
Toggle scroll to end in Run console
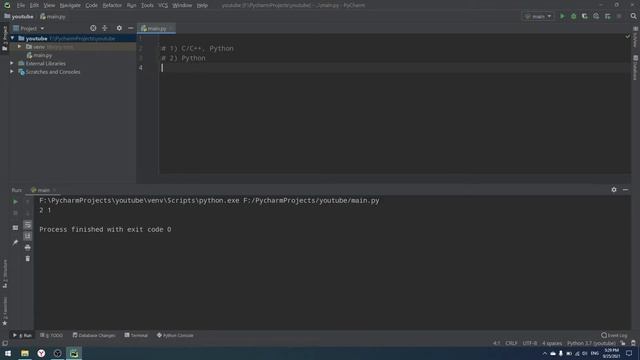[x=28, y=236]
